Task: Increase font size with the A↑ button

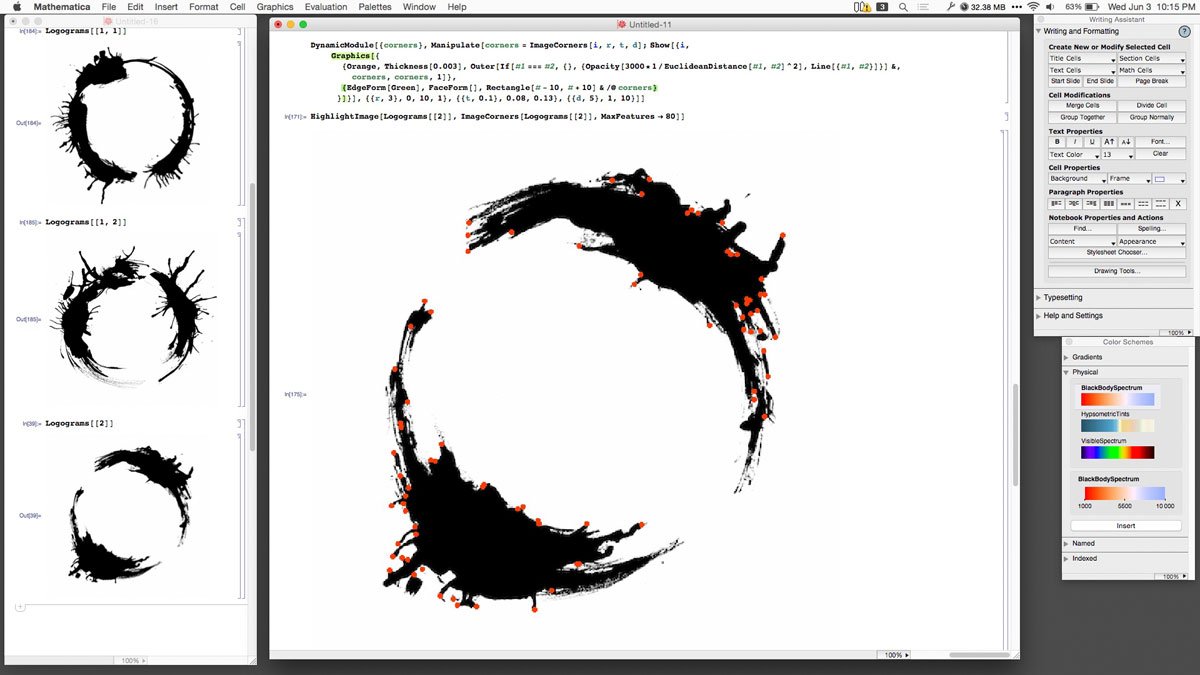Action: (1108, 142)
